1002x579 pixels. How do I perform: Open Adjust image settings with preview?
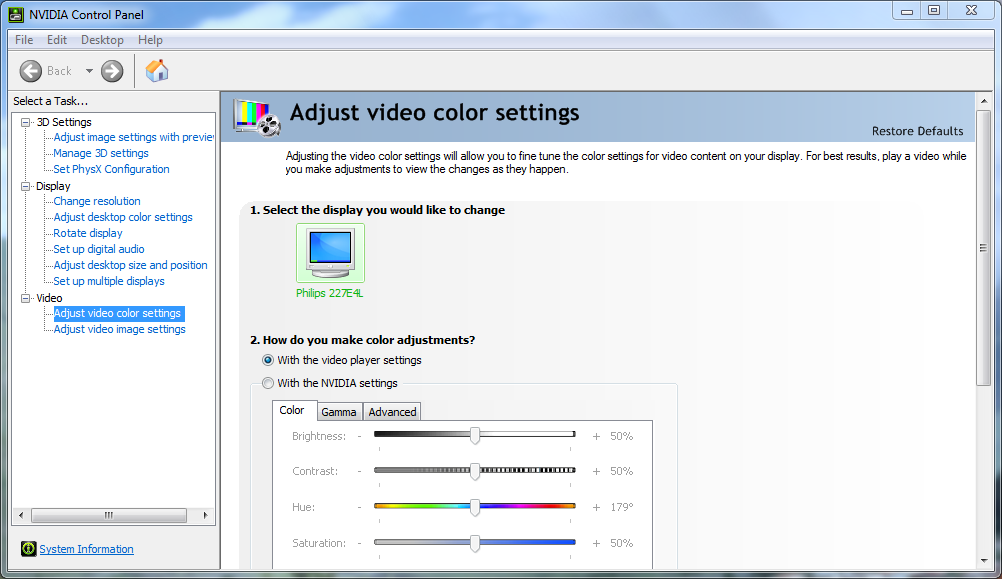pos(134,137)
